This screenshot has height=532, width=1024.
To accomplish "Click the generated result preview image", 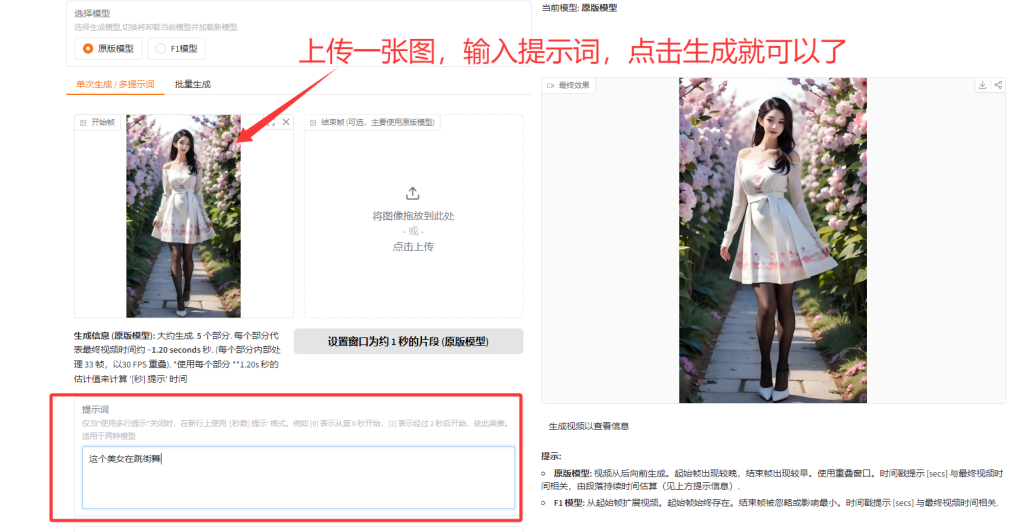I will [773, 240].
